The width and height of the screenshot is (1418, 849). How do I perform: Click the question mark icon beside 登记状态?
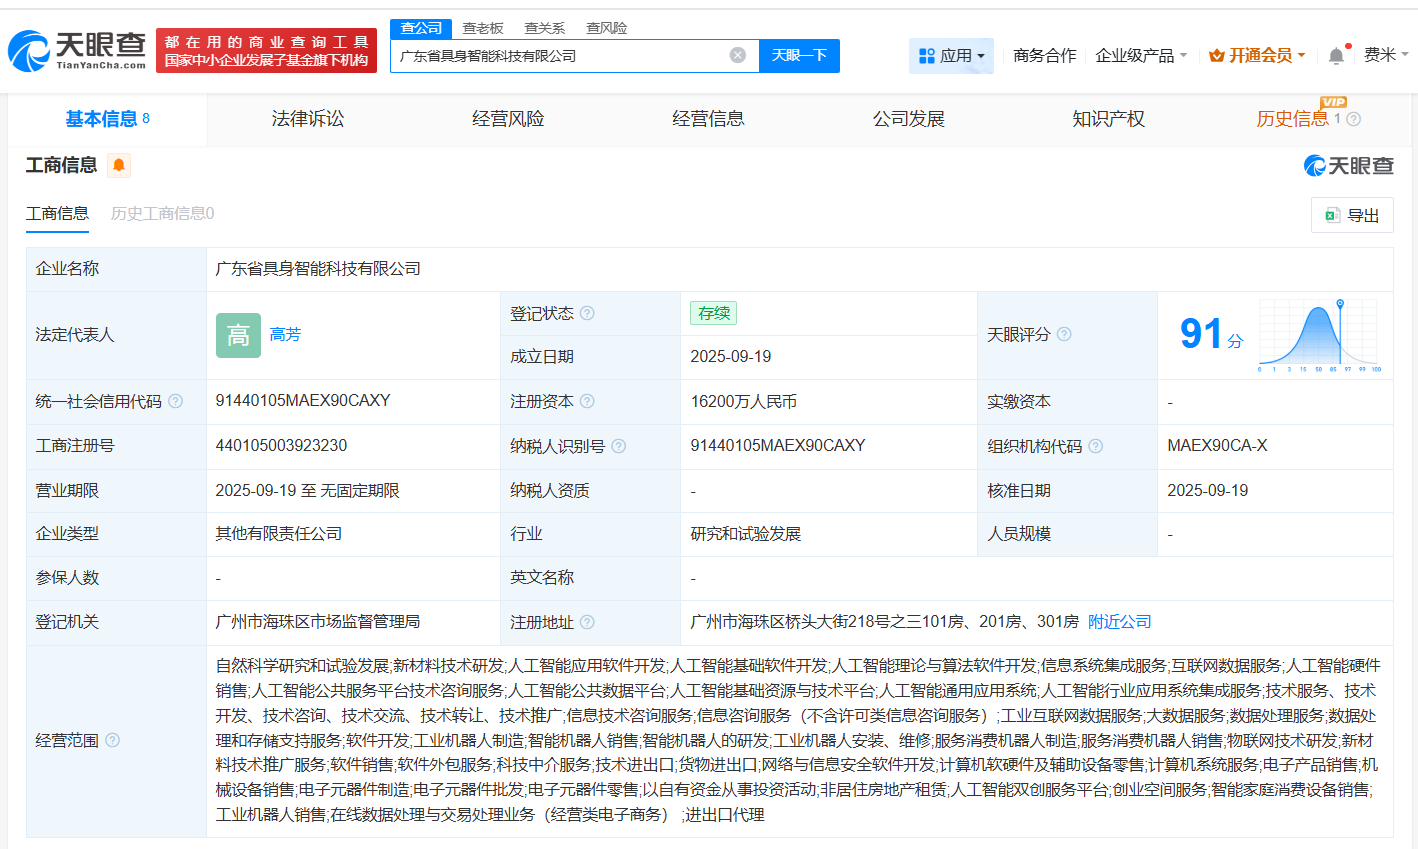click(588, 312)
